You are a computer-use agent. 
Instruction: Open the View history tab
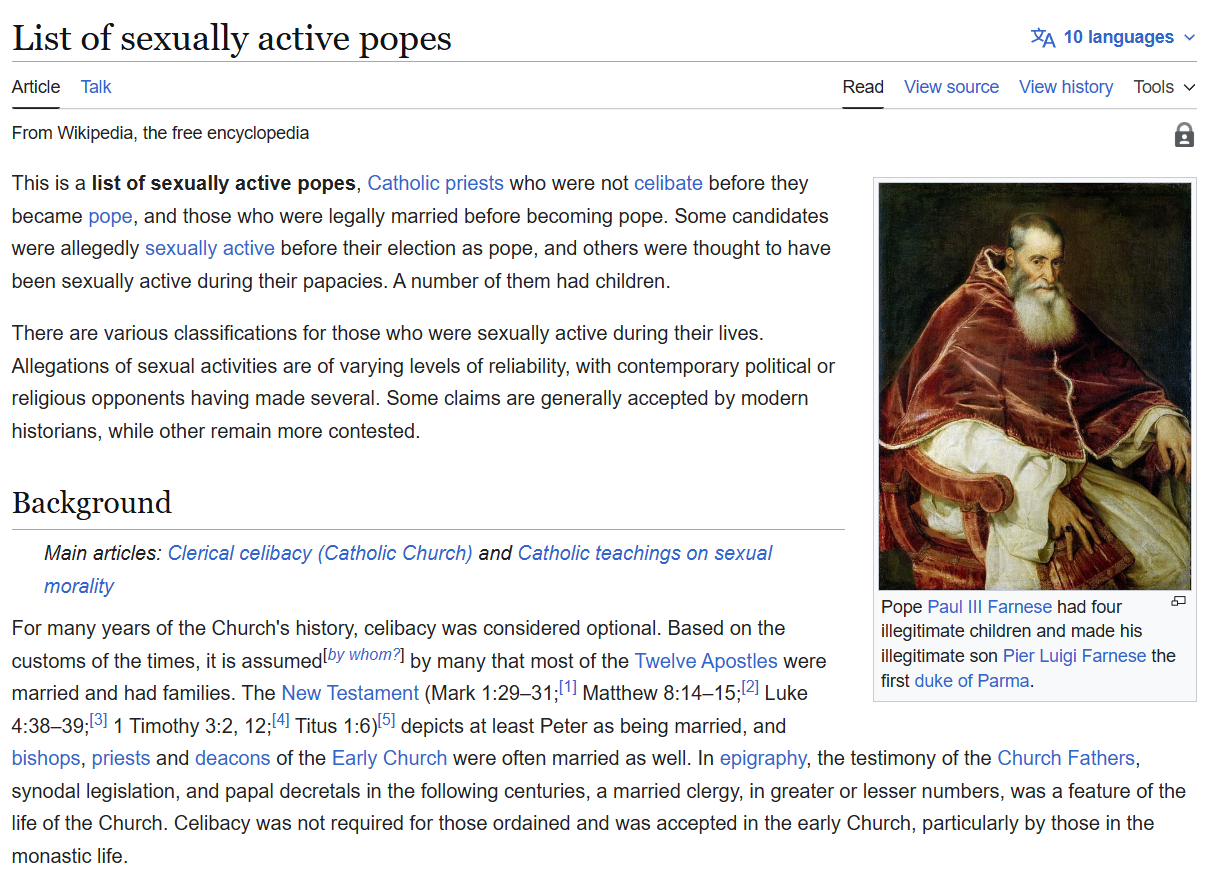pyautogui.click(x=1066, y=87)
